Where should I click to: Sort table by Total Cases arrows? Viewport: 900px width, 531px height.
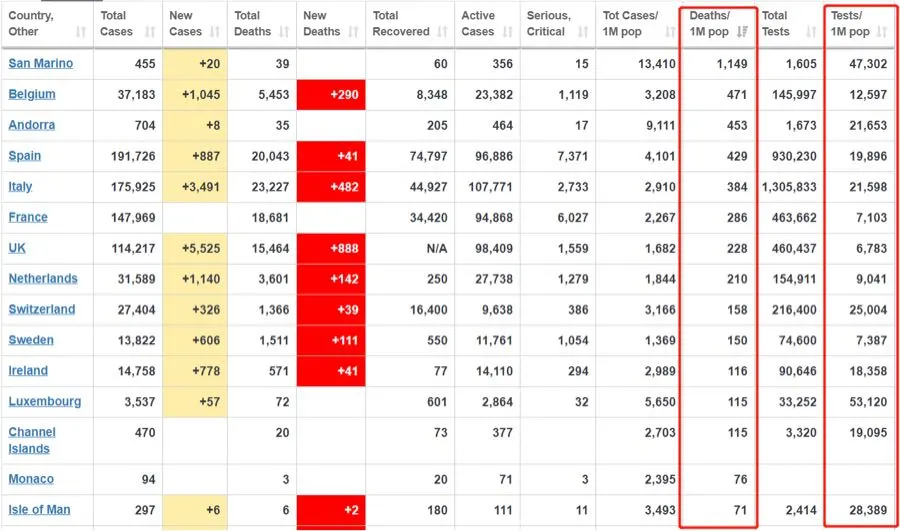[x=150, y=32]
